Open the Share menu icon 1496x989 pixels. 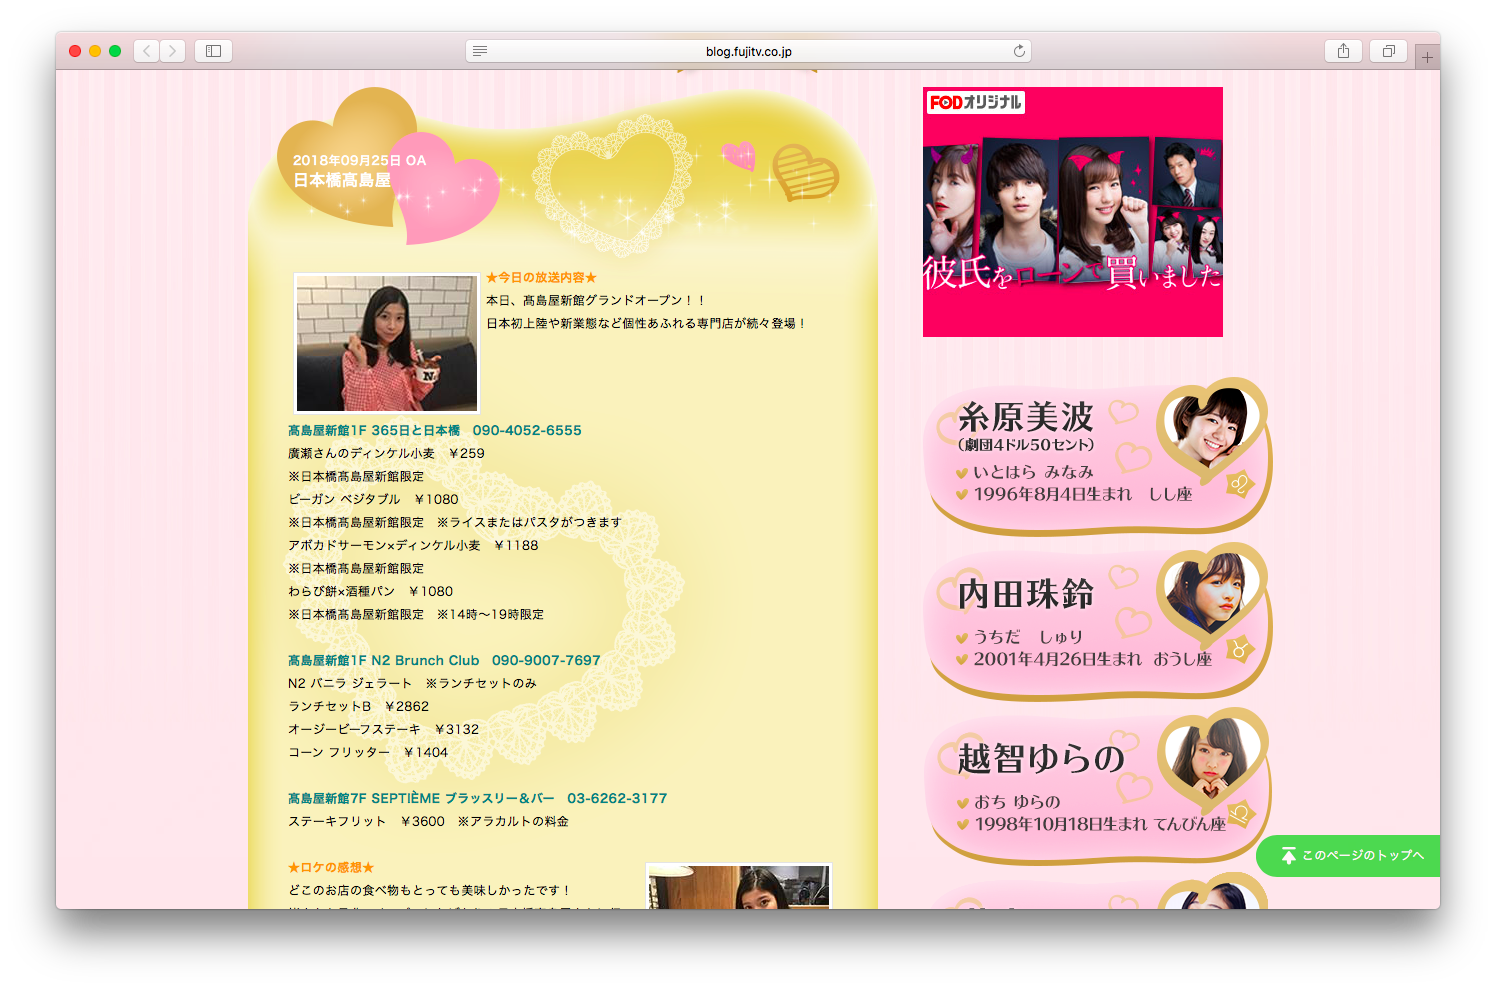click(1343, 51)
